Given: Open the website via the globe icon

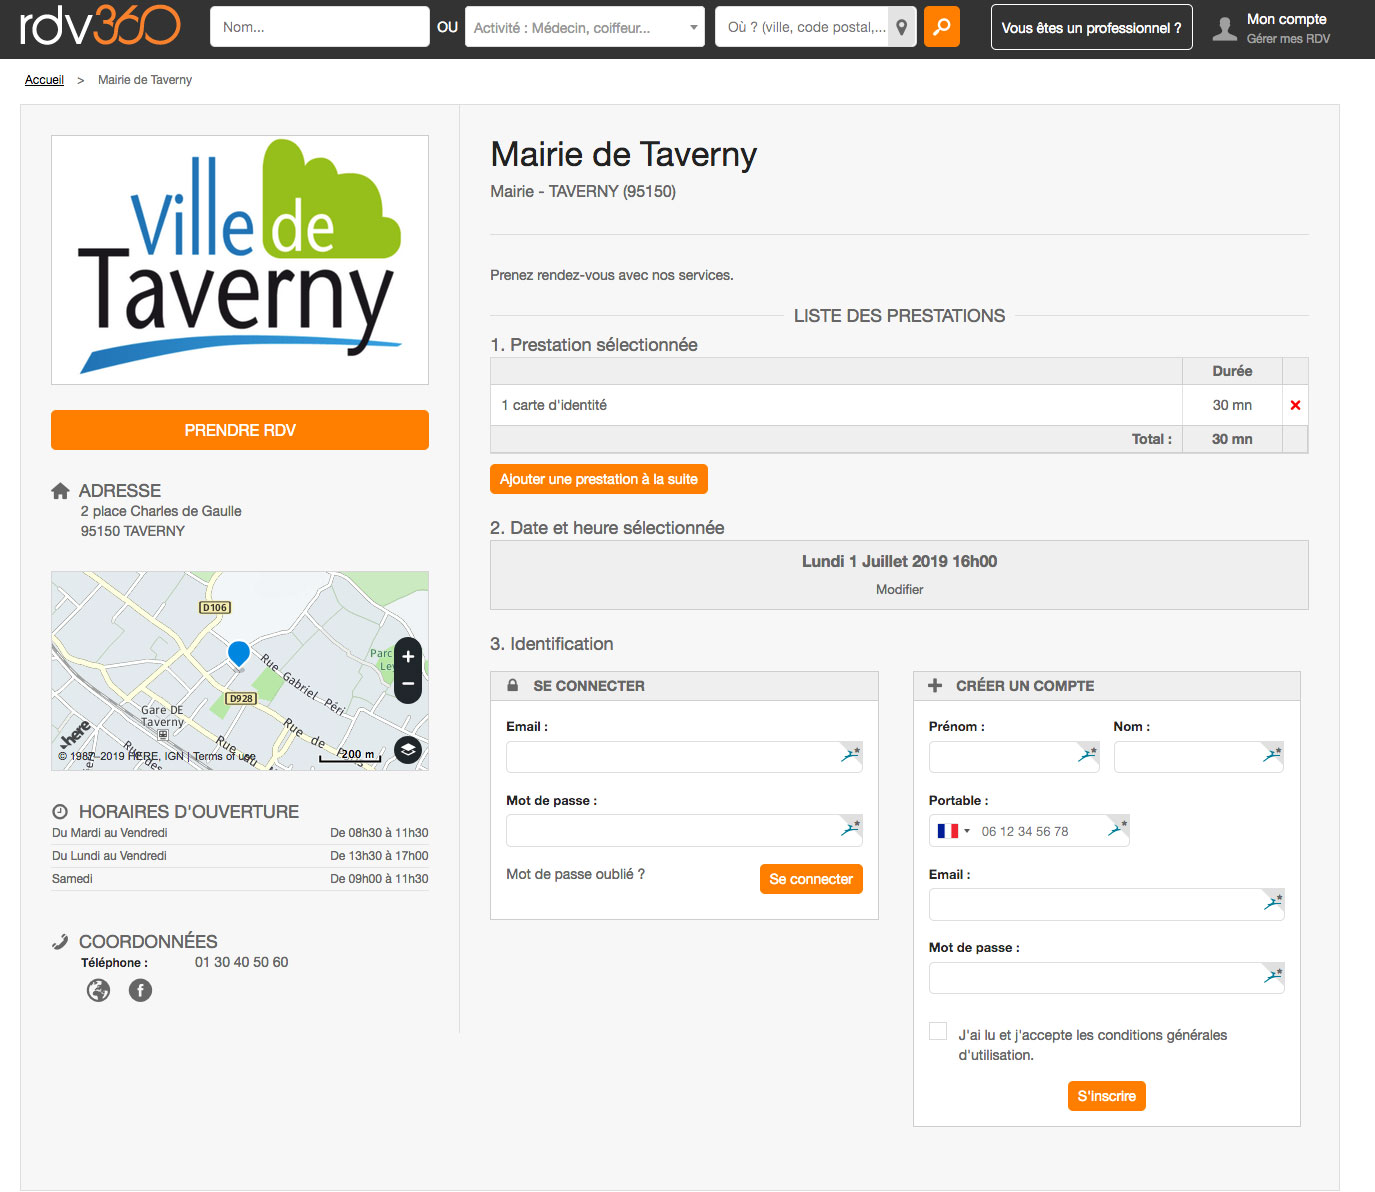Looking at the screenshot, I should (98, 990).
